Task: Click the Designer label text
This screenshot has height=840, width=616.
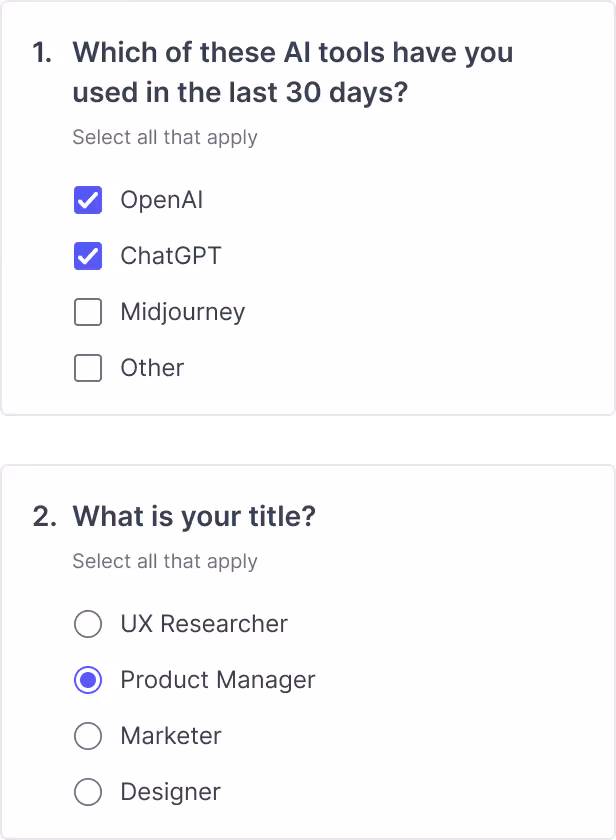Action: tap(170, 792)
